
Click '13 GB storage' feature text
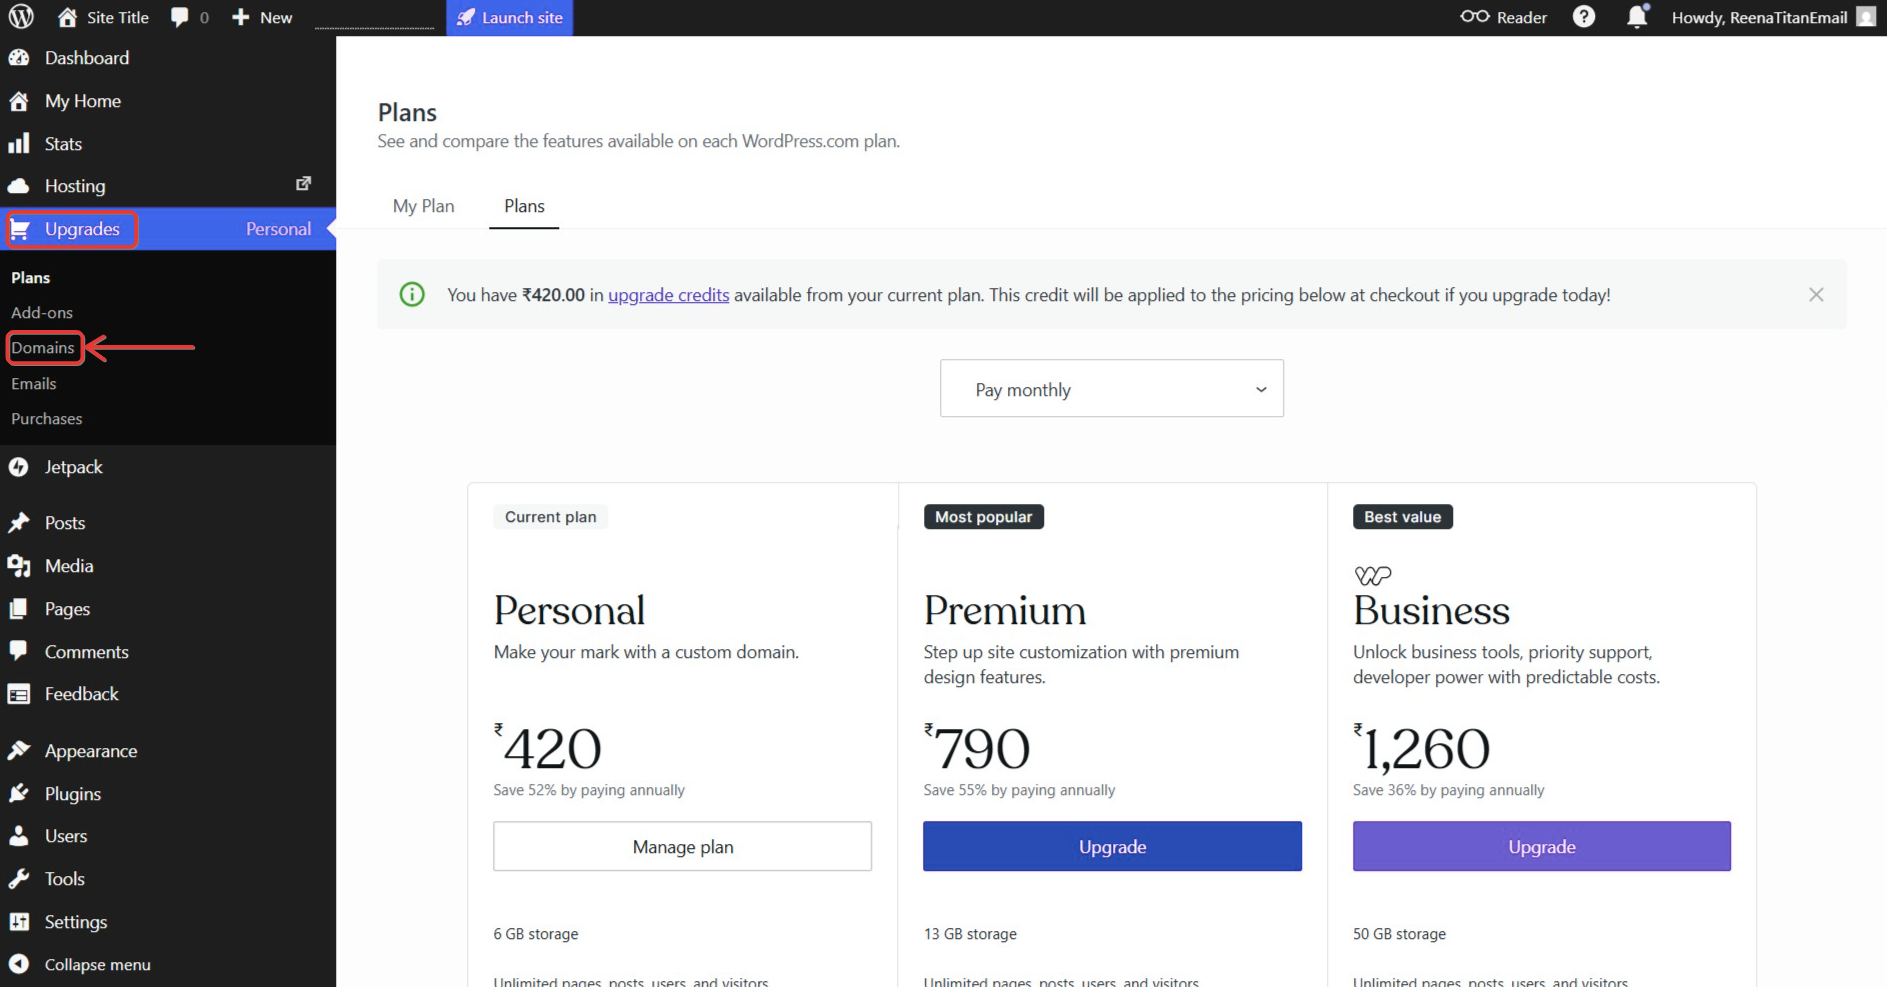pos(970,934)
